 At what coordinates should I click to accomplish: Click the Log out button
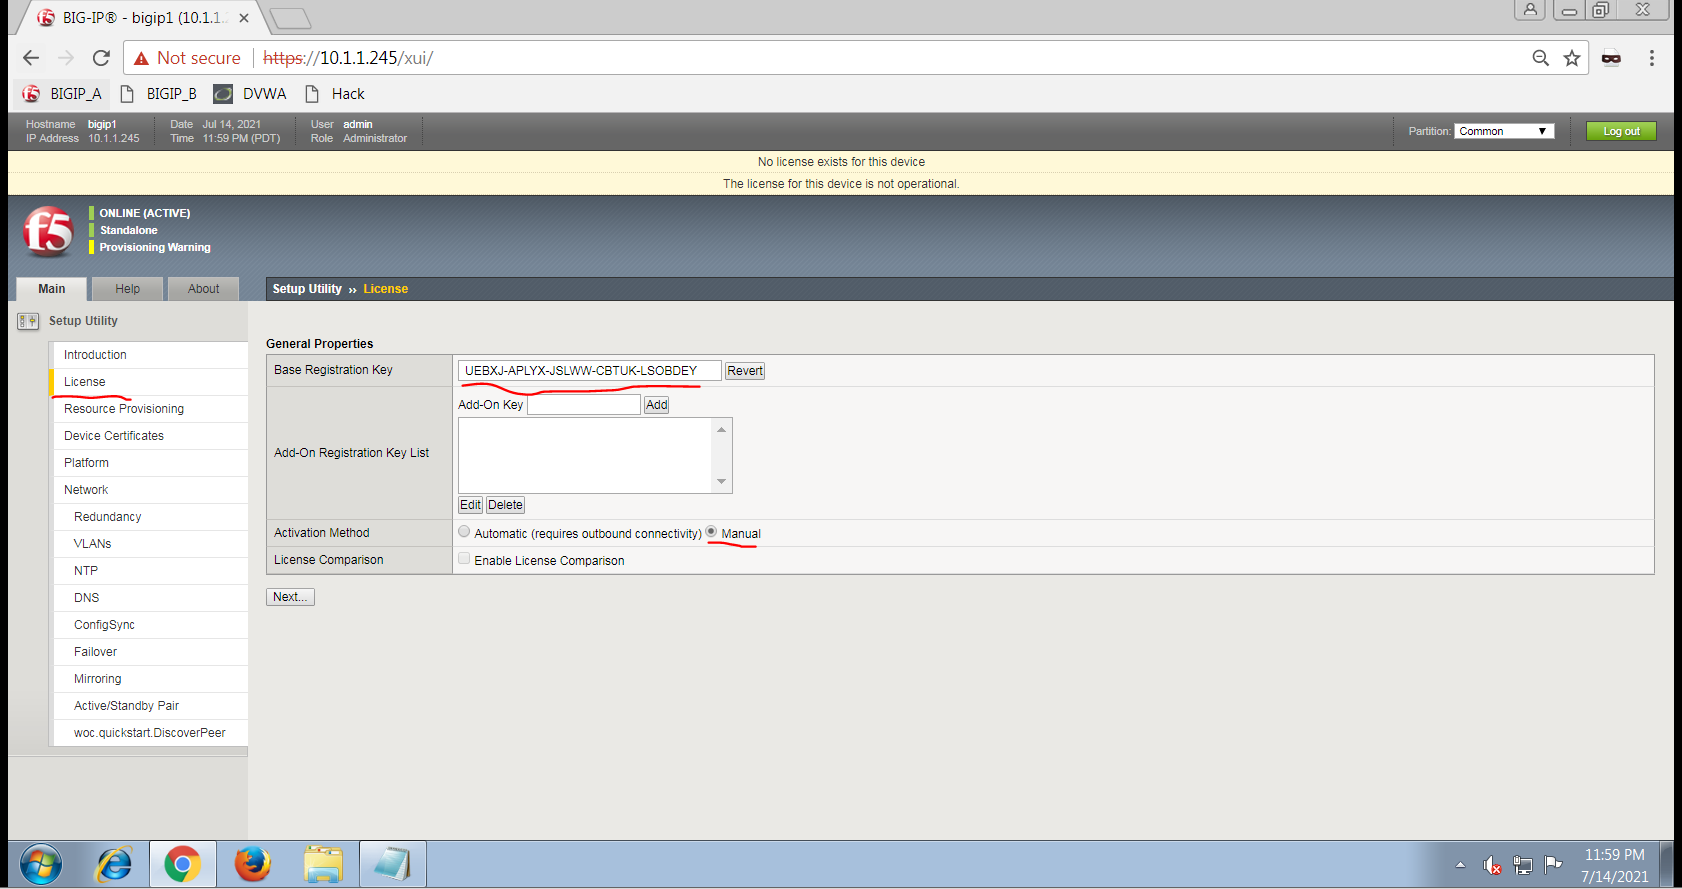pyautogui.click(x=1621, y=131)
